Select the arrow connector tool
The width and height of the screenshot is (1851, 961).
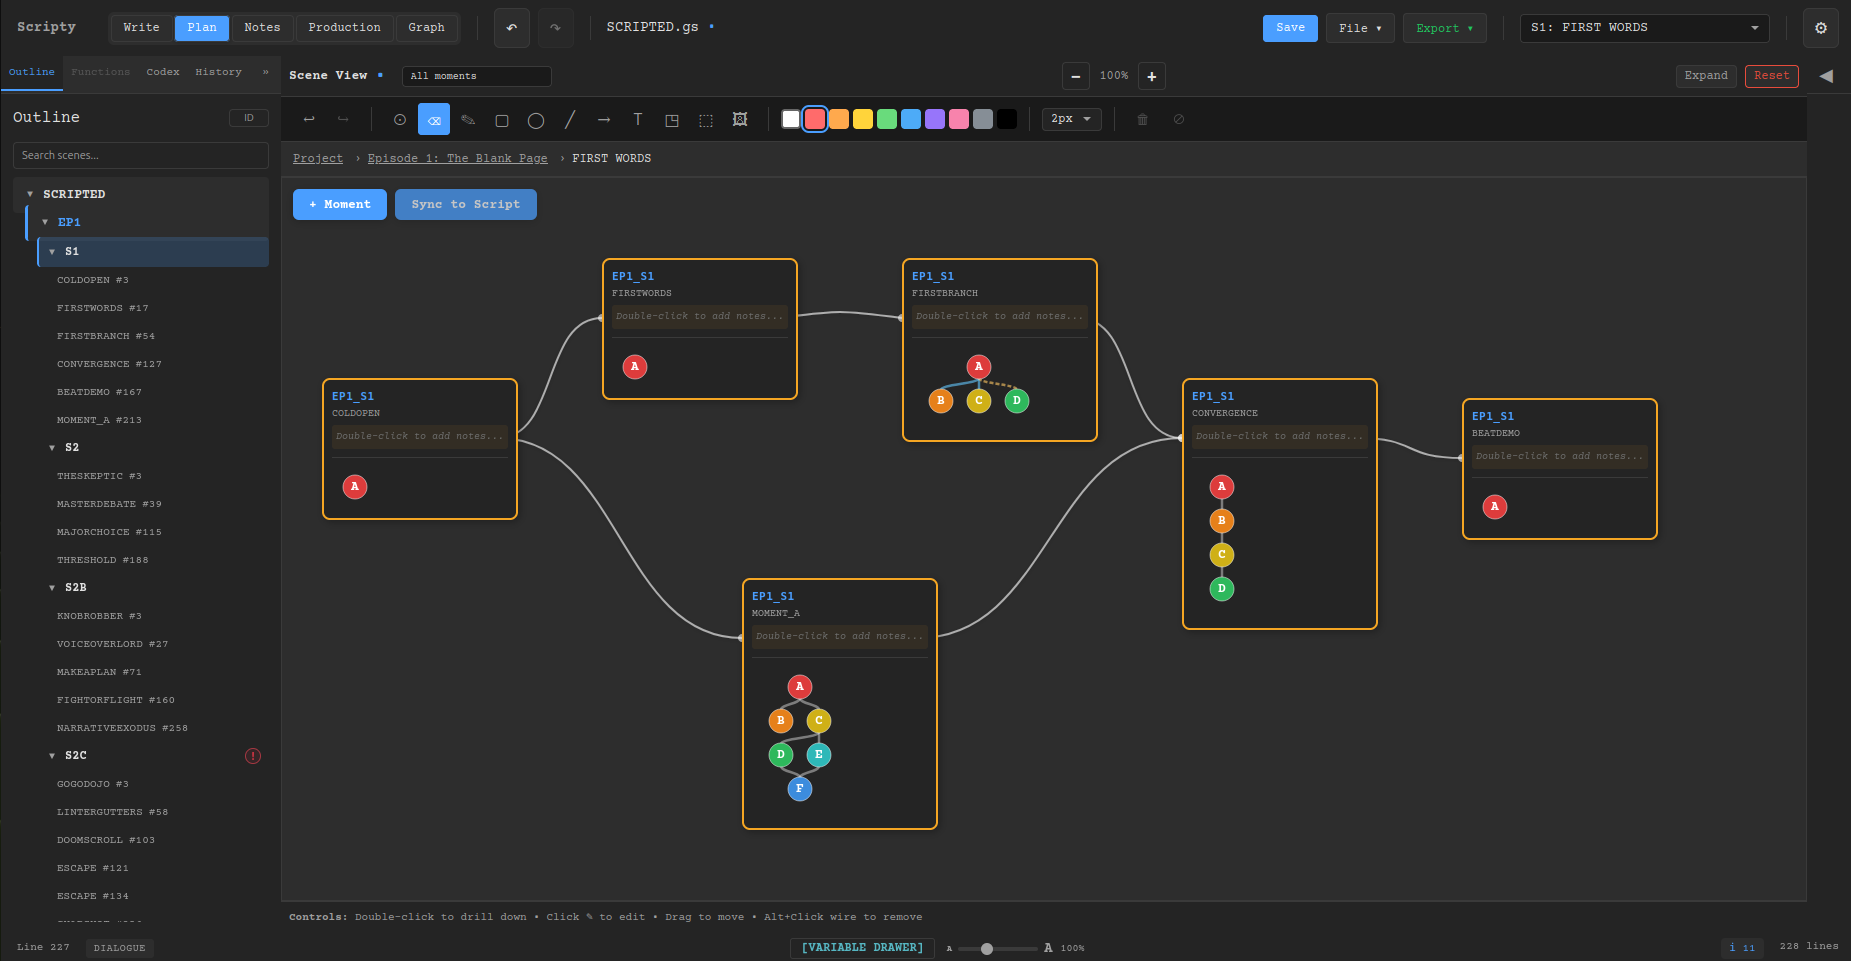click(x=604, y=119)
